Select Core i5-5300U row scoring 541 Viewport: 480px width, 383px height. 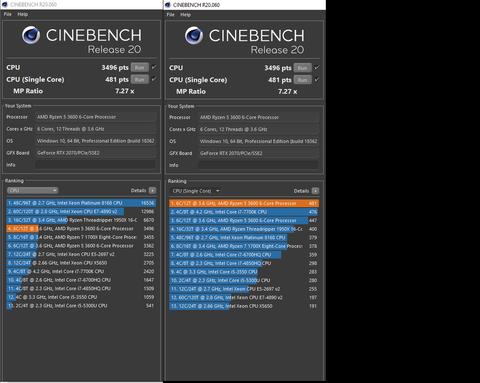click(x=81, y=305)
